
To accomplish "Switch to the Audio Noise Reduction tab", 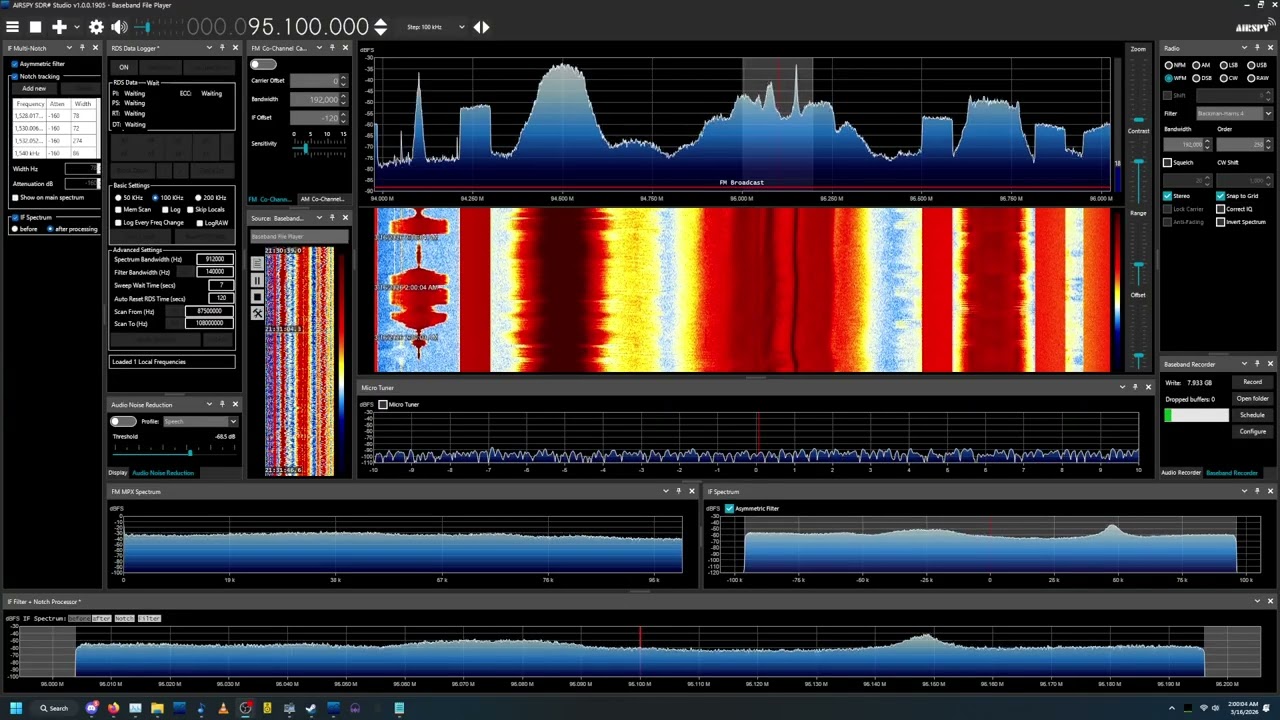I will point(163,472).
